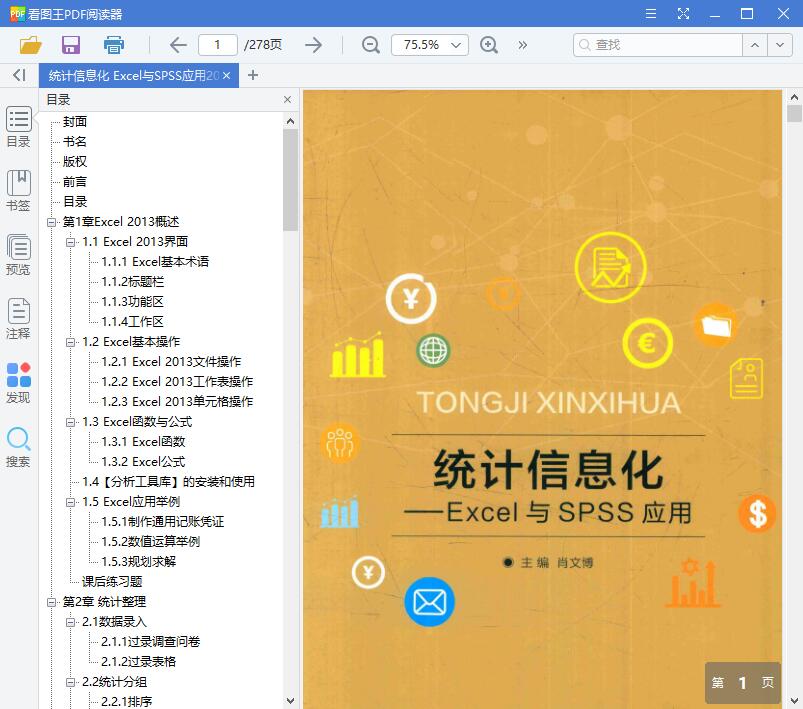Viewport: 803px width, 709px height.
Task: Open 1.1.2标题栏 section
Action: pos(133,282)
